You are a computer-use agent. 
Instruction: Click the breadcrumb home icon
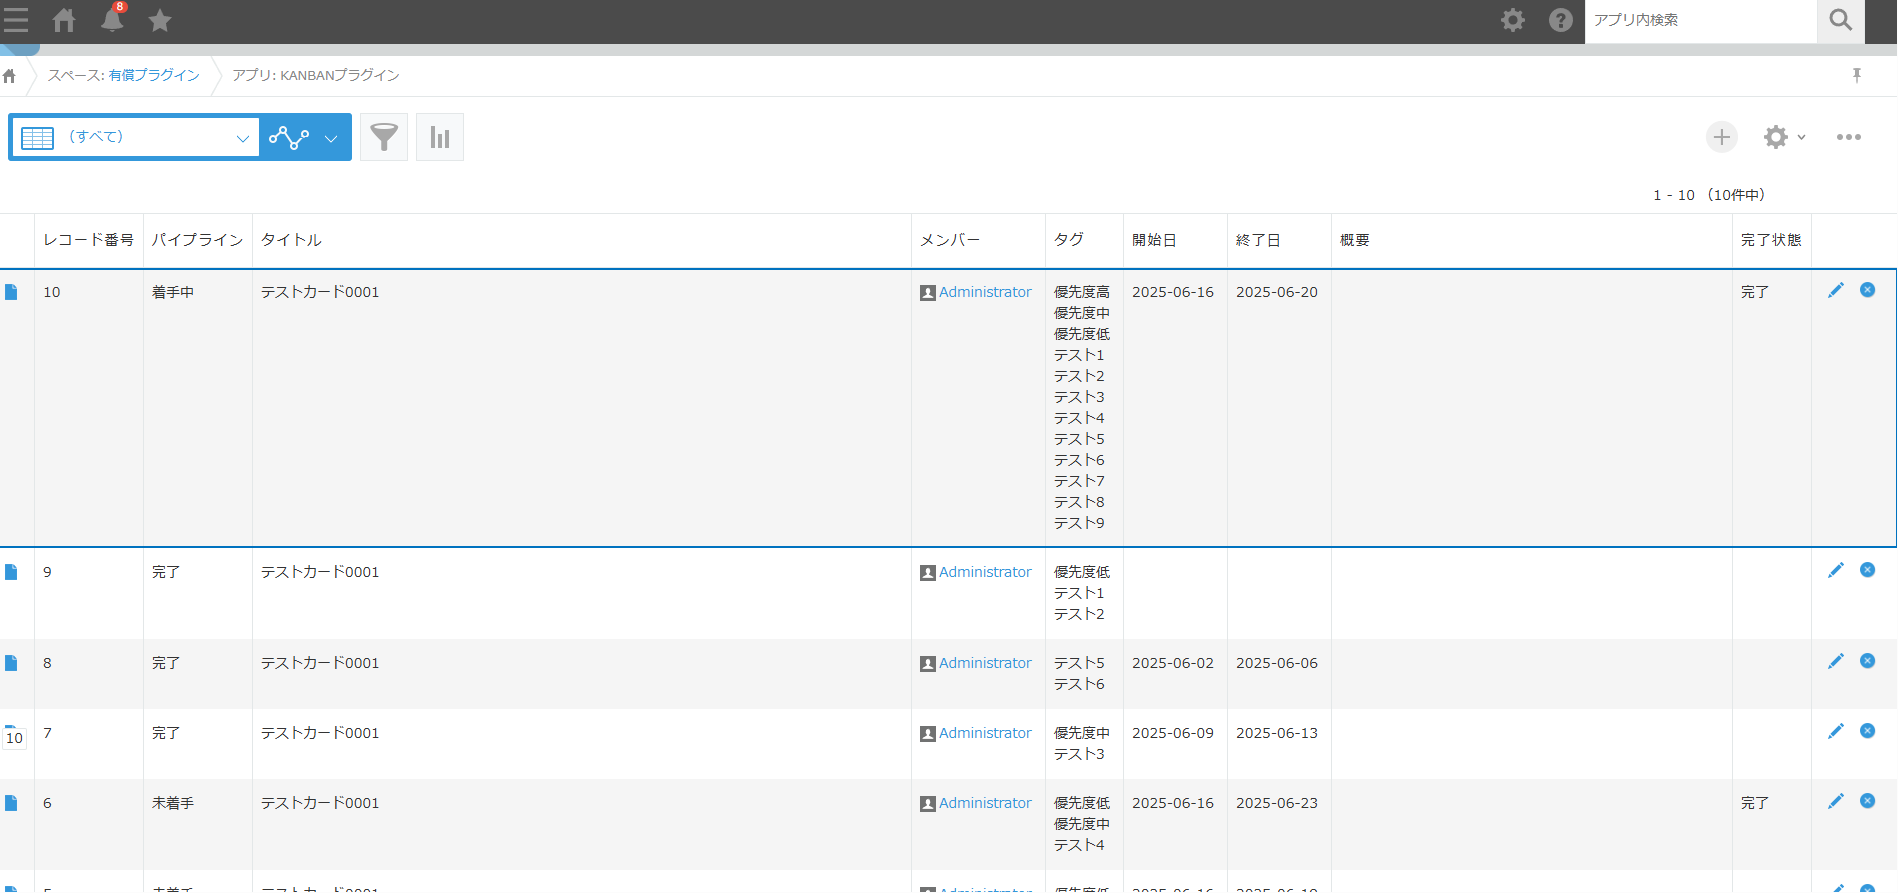tap(9, 76)
